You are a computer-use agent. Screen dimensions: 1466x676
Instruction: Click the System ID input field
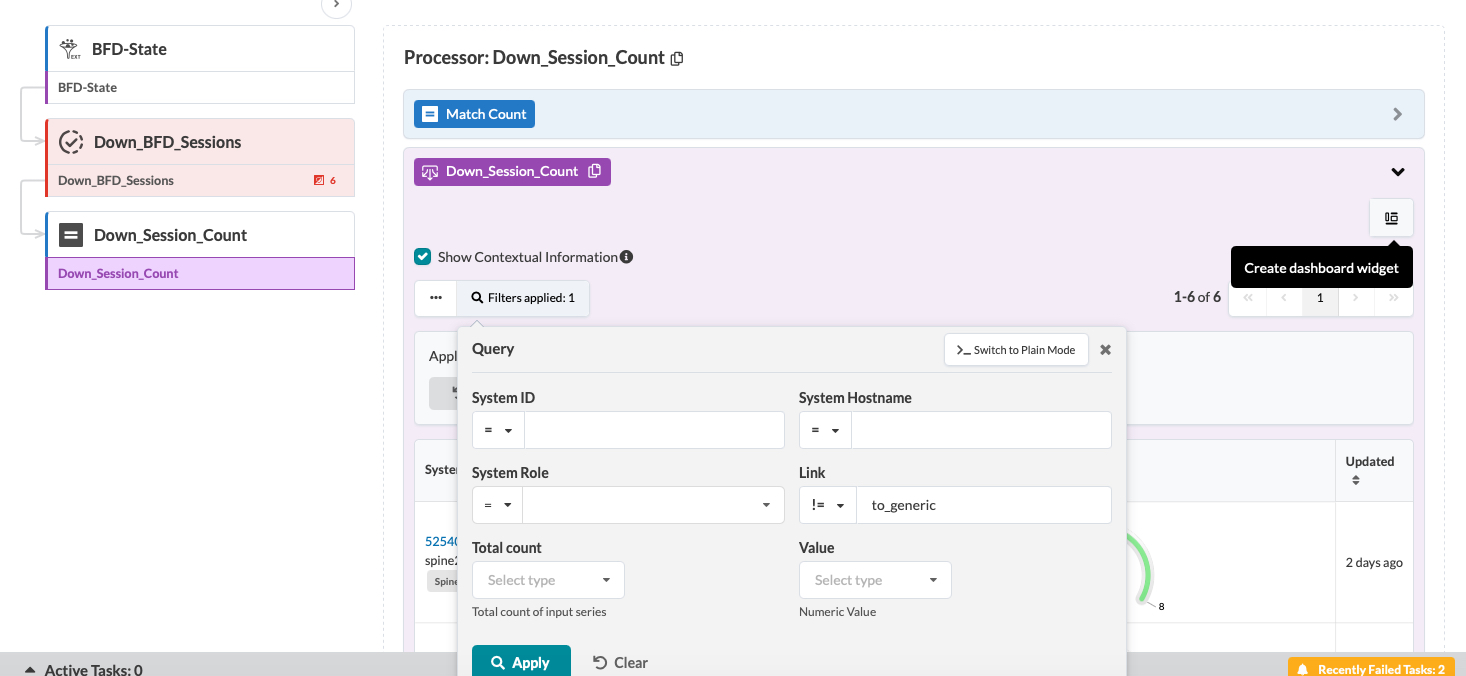[x=654, y=430]
